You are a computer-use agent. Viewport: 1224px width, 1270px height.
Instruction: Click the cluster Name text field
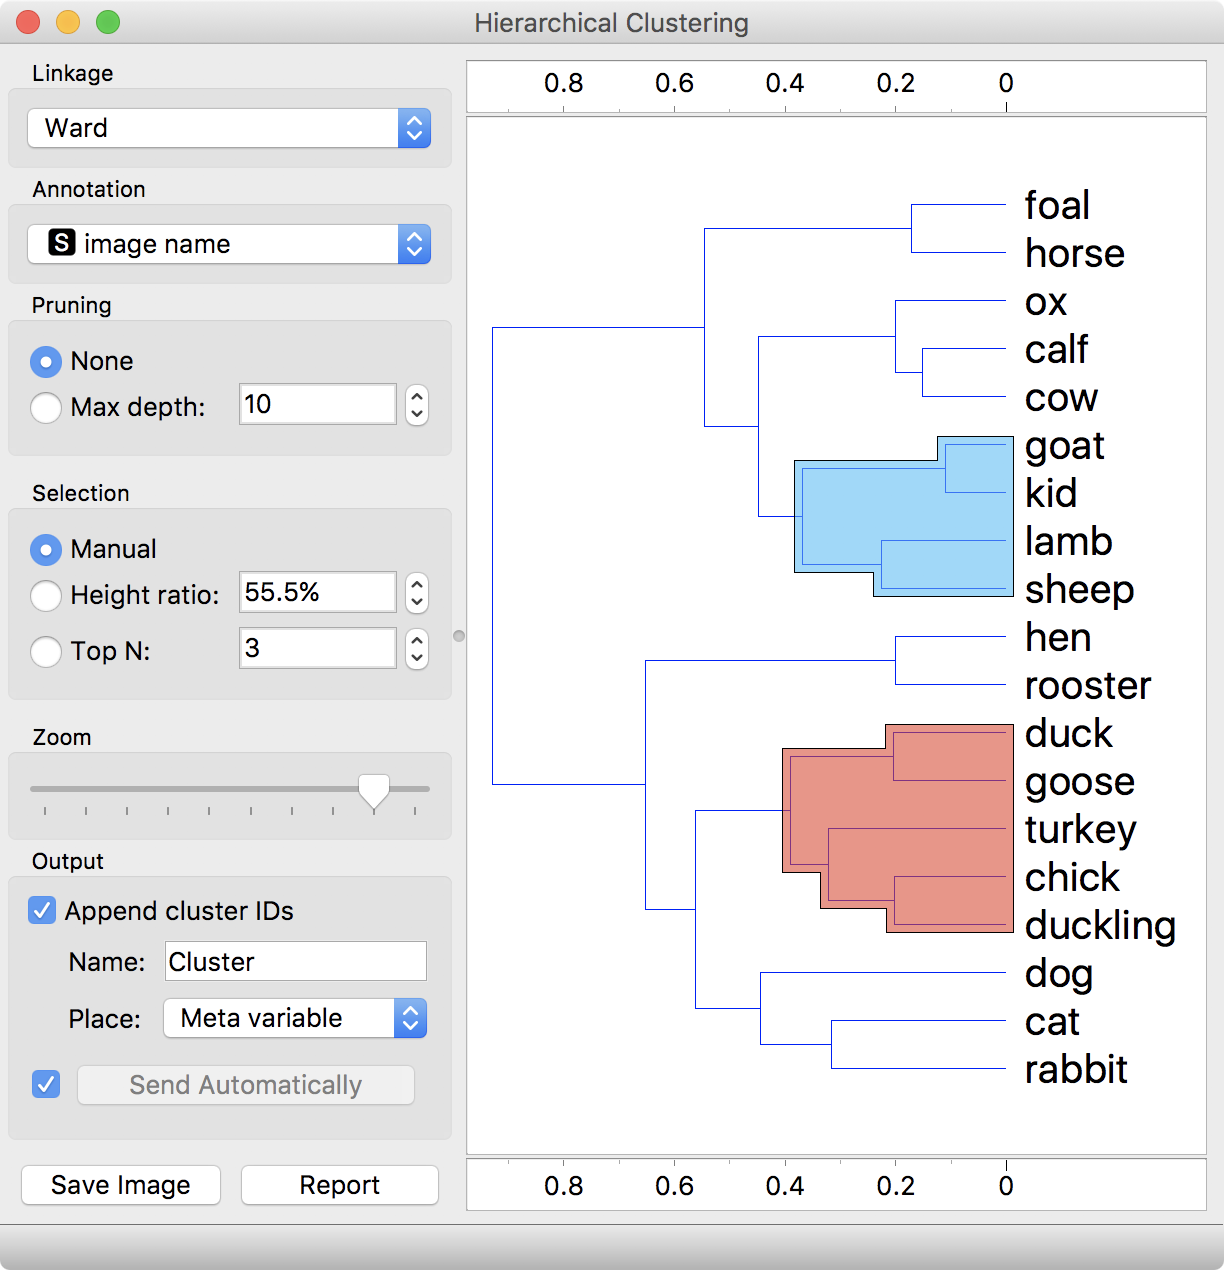pyautogui.click(x=295, y=961)
